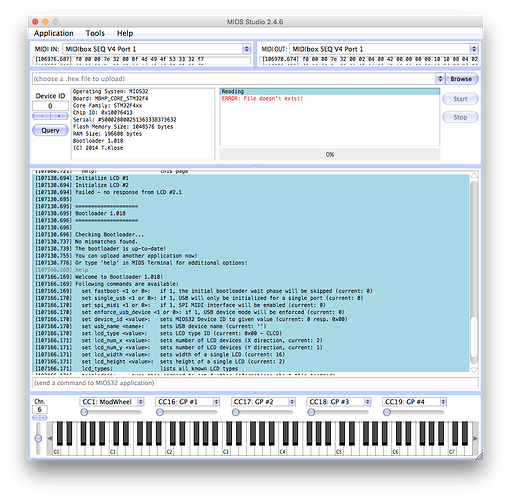Open the CC18: GP #3 dropdown
This screenshot has width=510, height=500.
tap(339, 402)
